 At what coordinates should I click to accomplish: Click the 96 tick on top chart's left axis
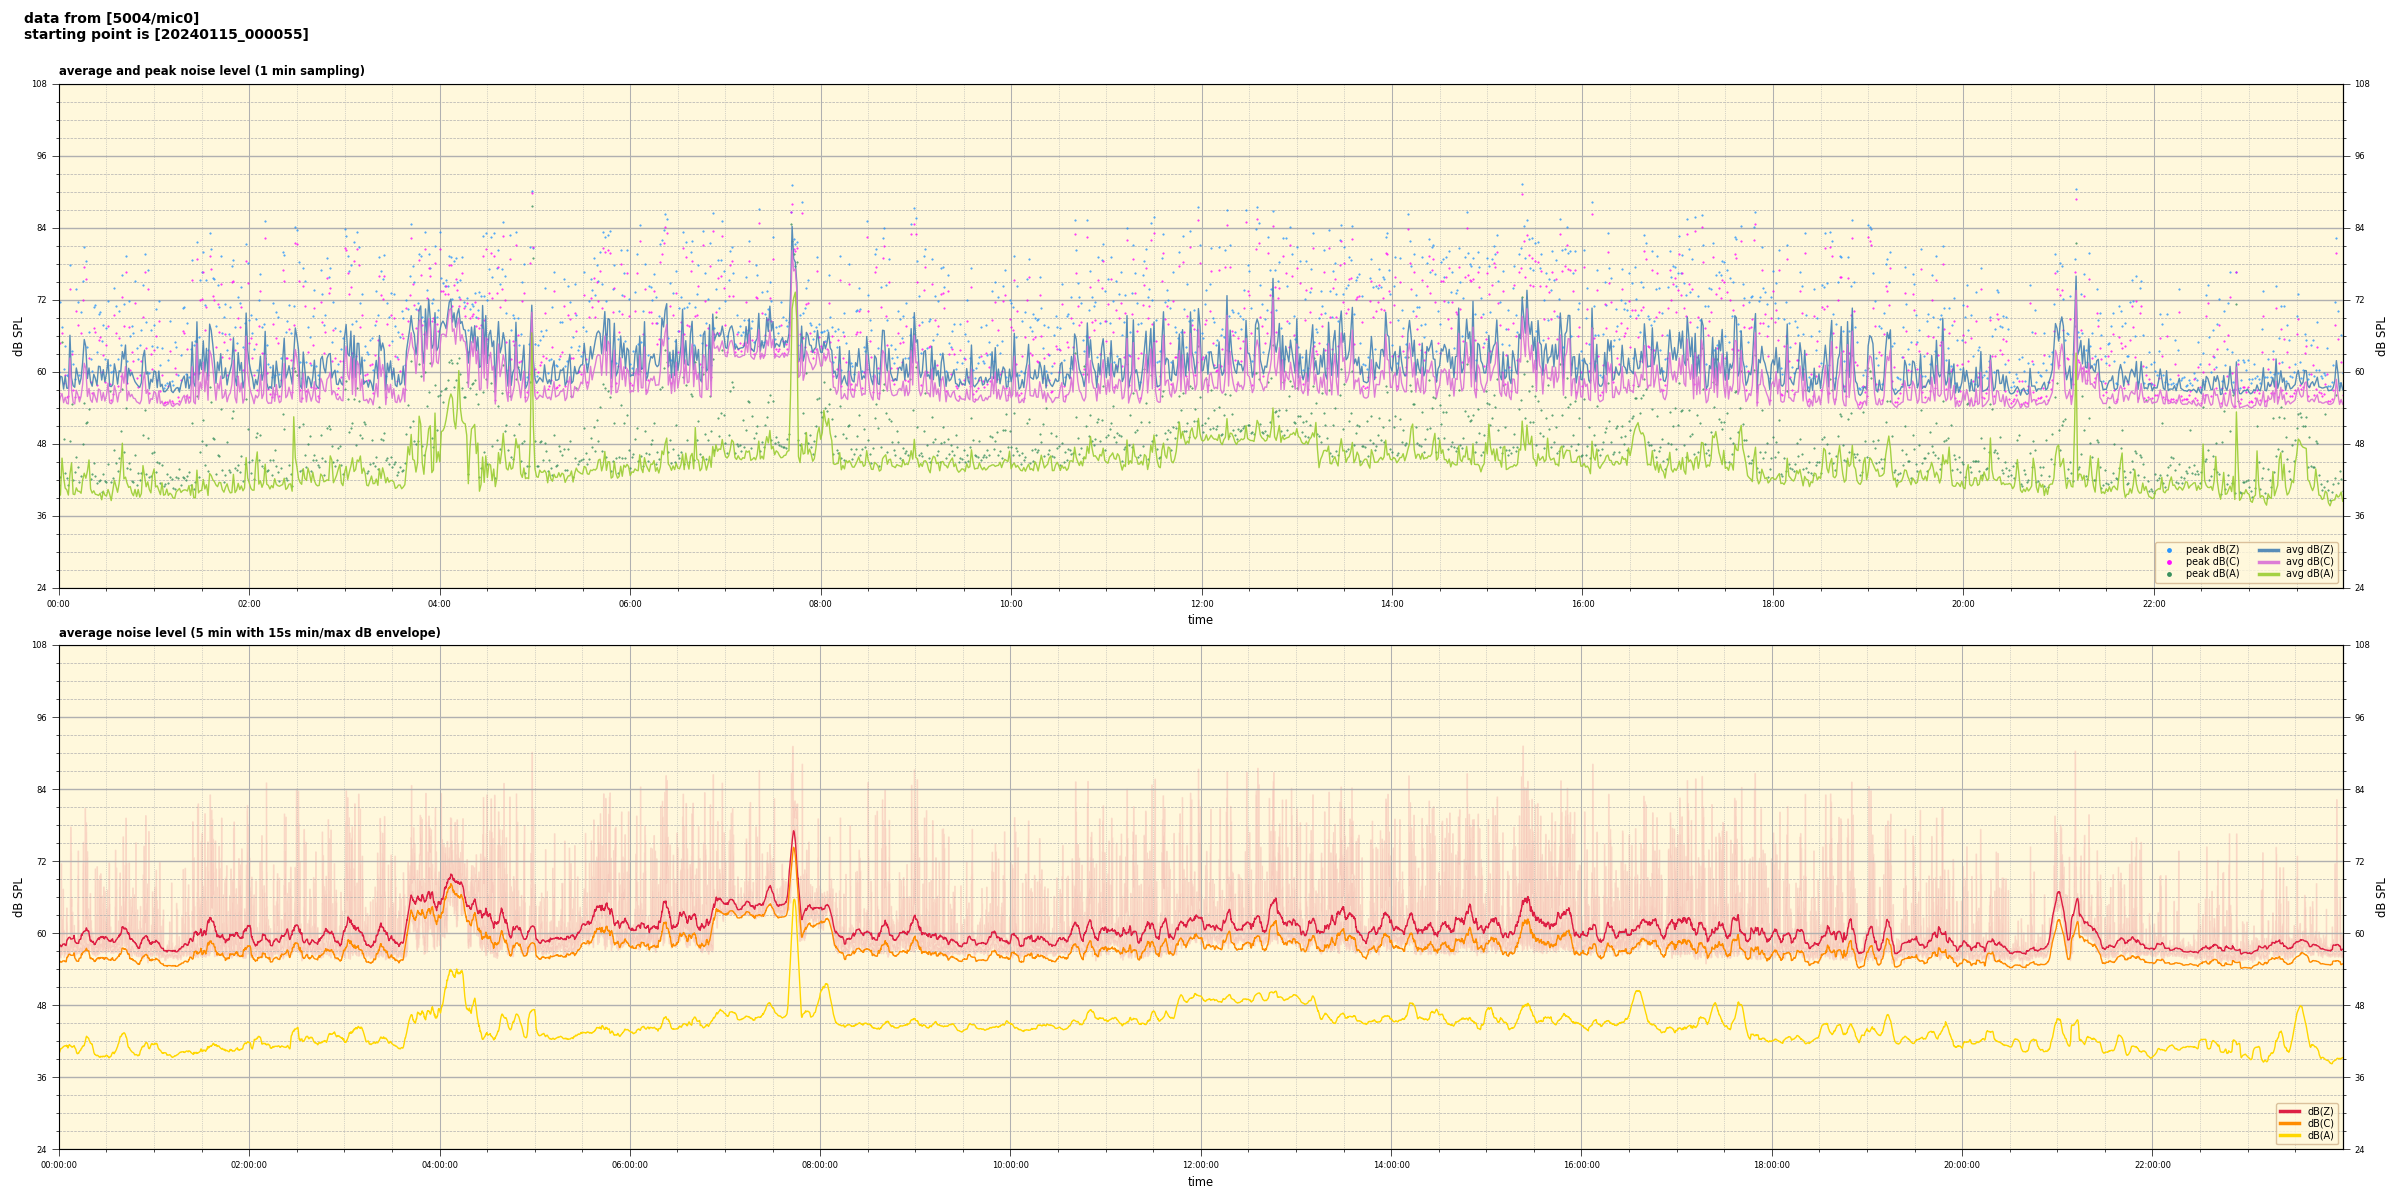pos(42,156)
